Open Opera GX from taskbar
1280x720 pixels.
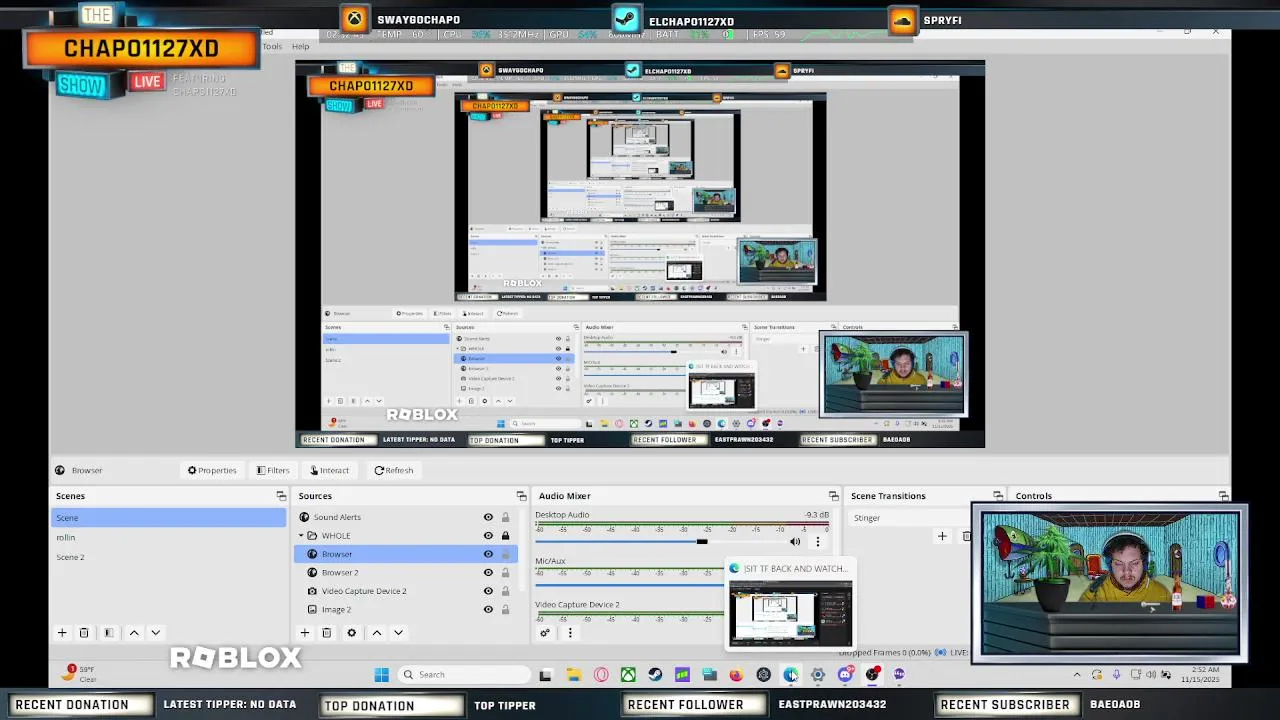pyautogui.click(x=601, y=675)
